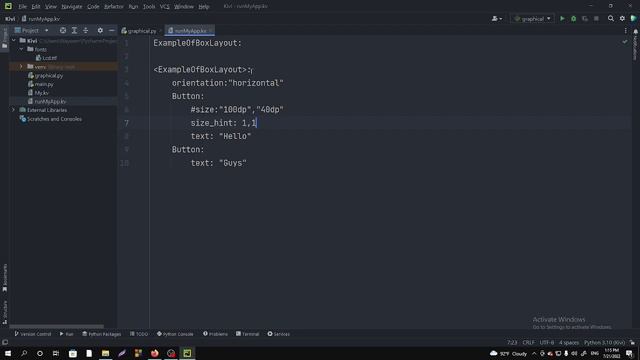Open Terminal tool window
640x360 pixels.
coord(247,334)
